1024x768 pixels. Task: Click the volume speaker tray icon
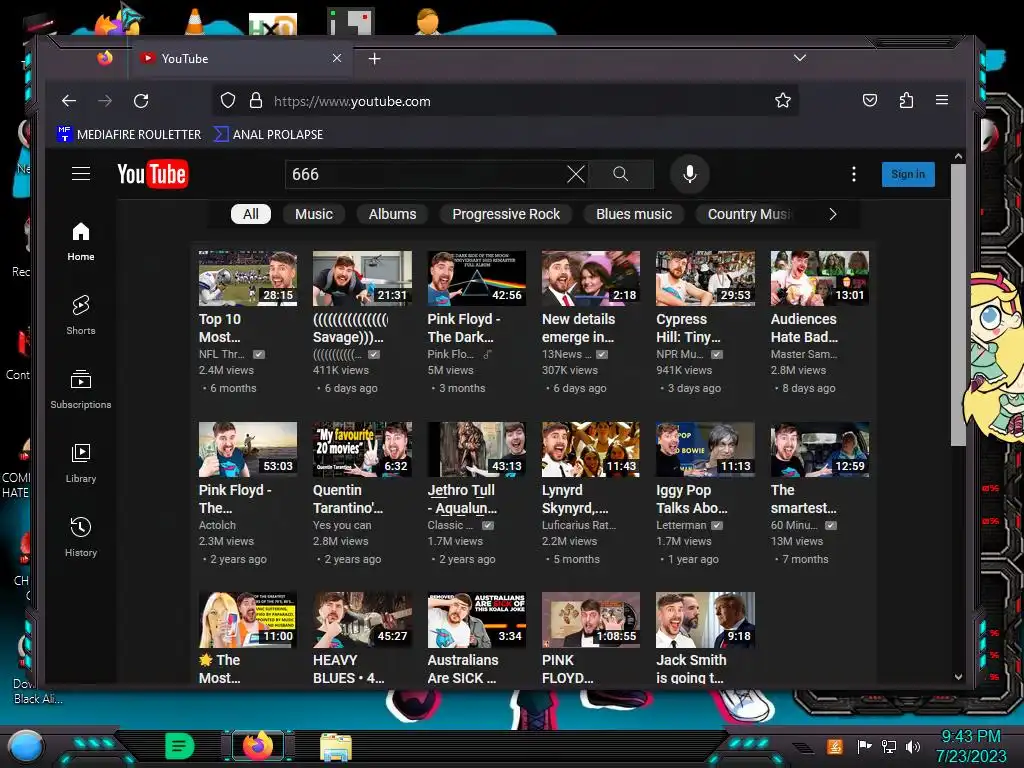point(912,746)
